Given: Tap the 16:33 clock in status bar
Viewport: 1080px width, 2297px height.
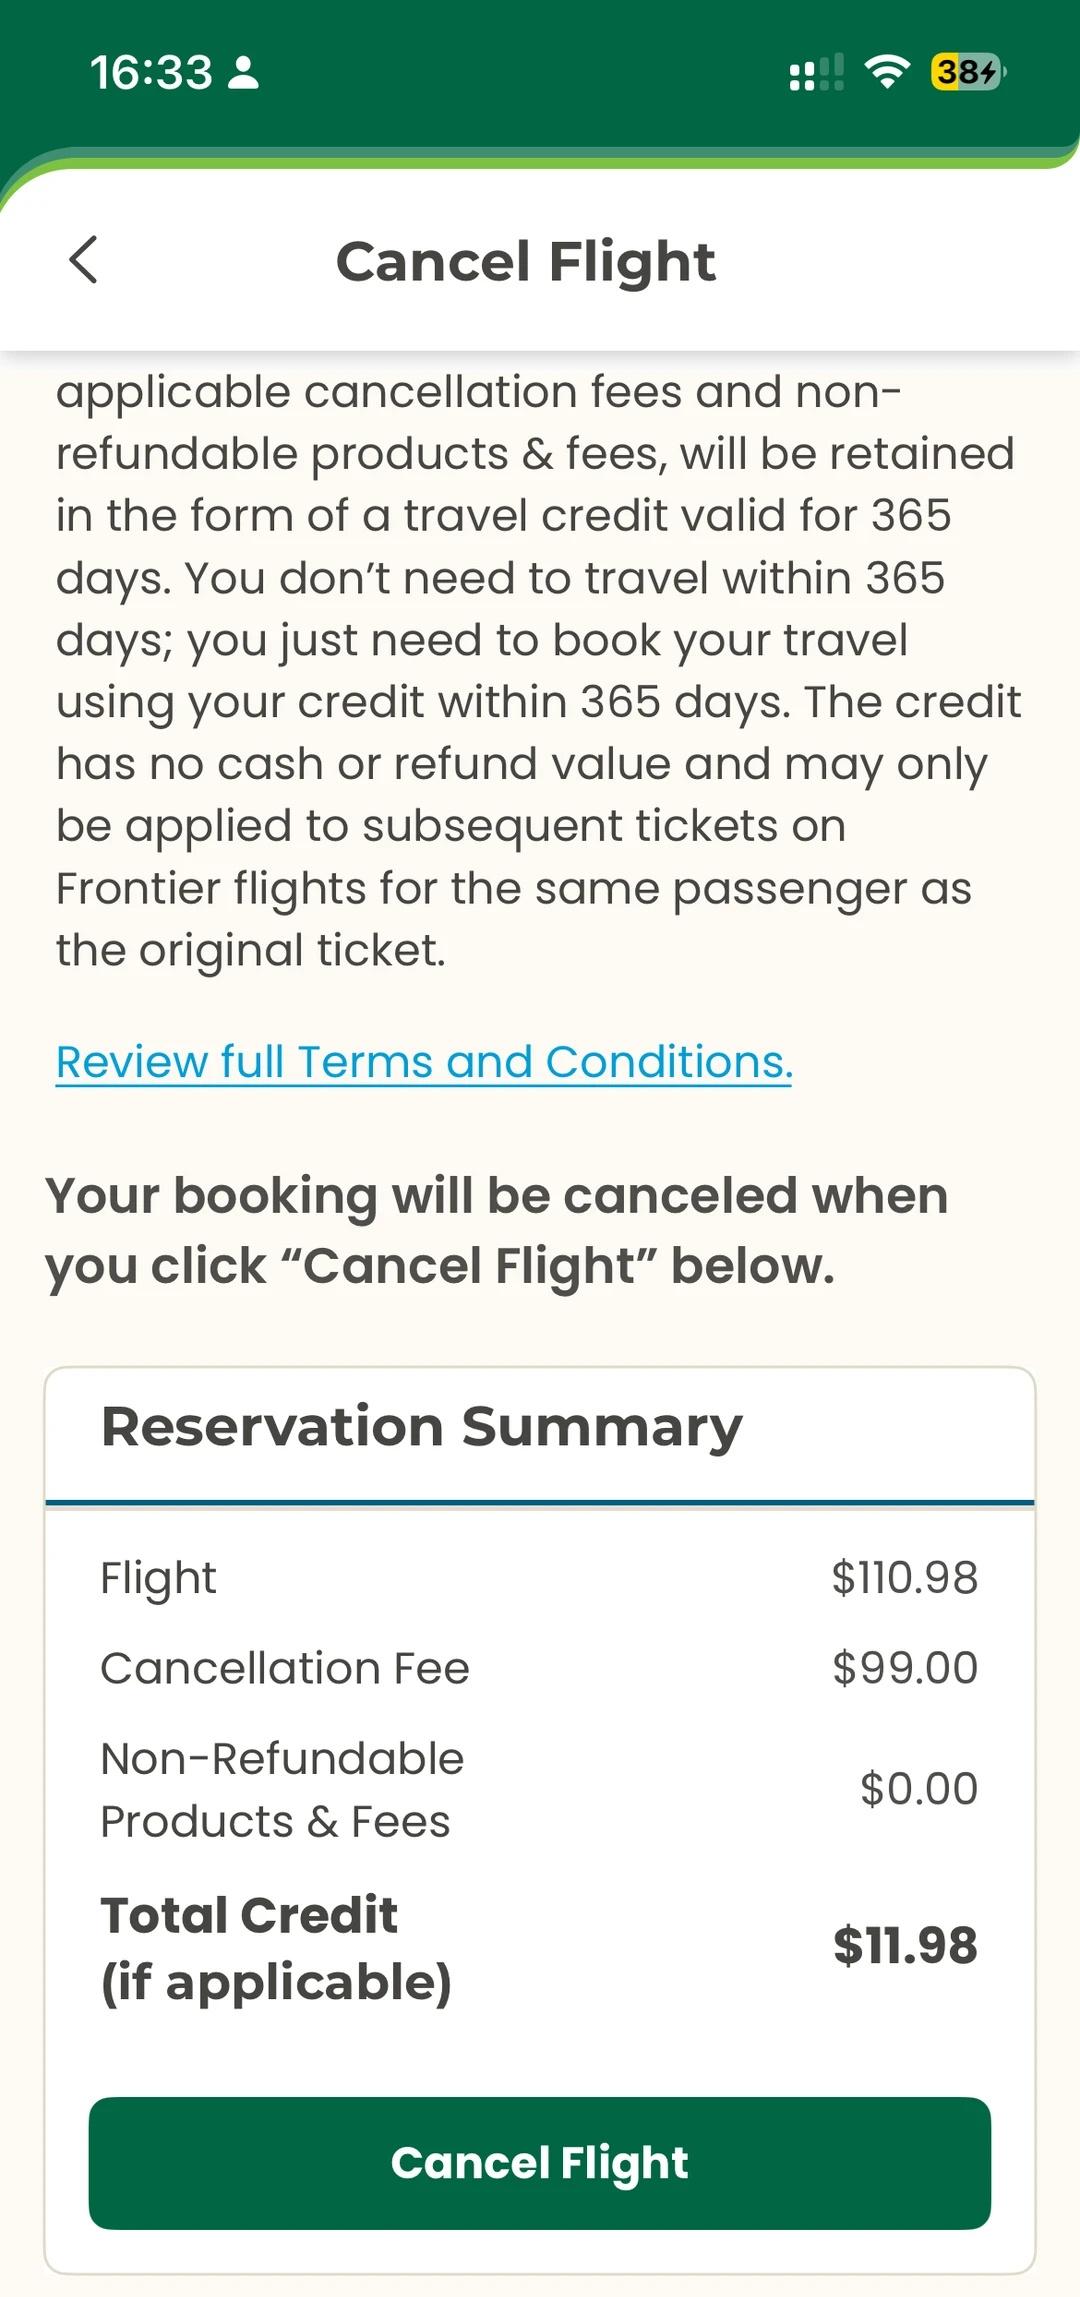Looking at the screenshot, I should tap(151, 72).
